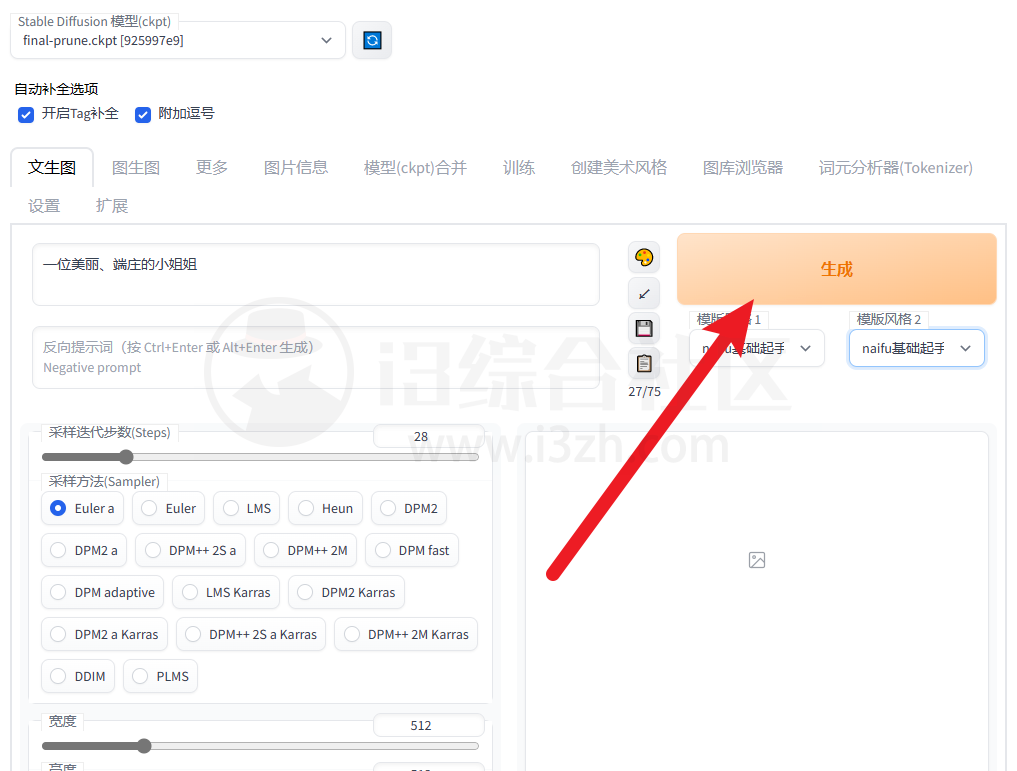Viewport: 1017px width, 771px height.
Task: Select the PLMS sampler
Action: pyautogui.click(x=160, y=676)
